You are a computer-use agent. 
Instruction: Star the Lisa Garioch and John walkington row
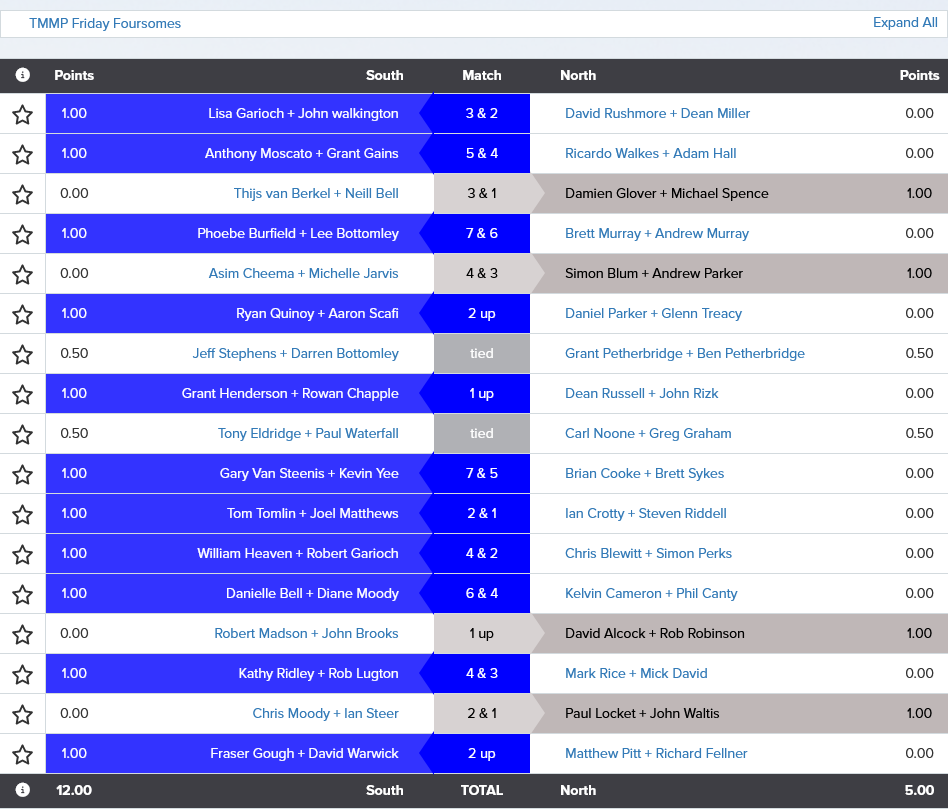[x=22, y=114]
